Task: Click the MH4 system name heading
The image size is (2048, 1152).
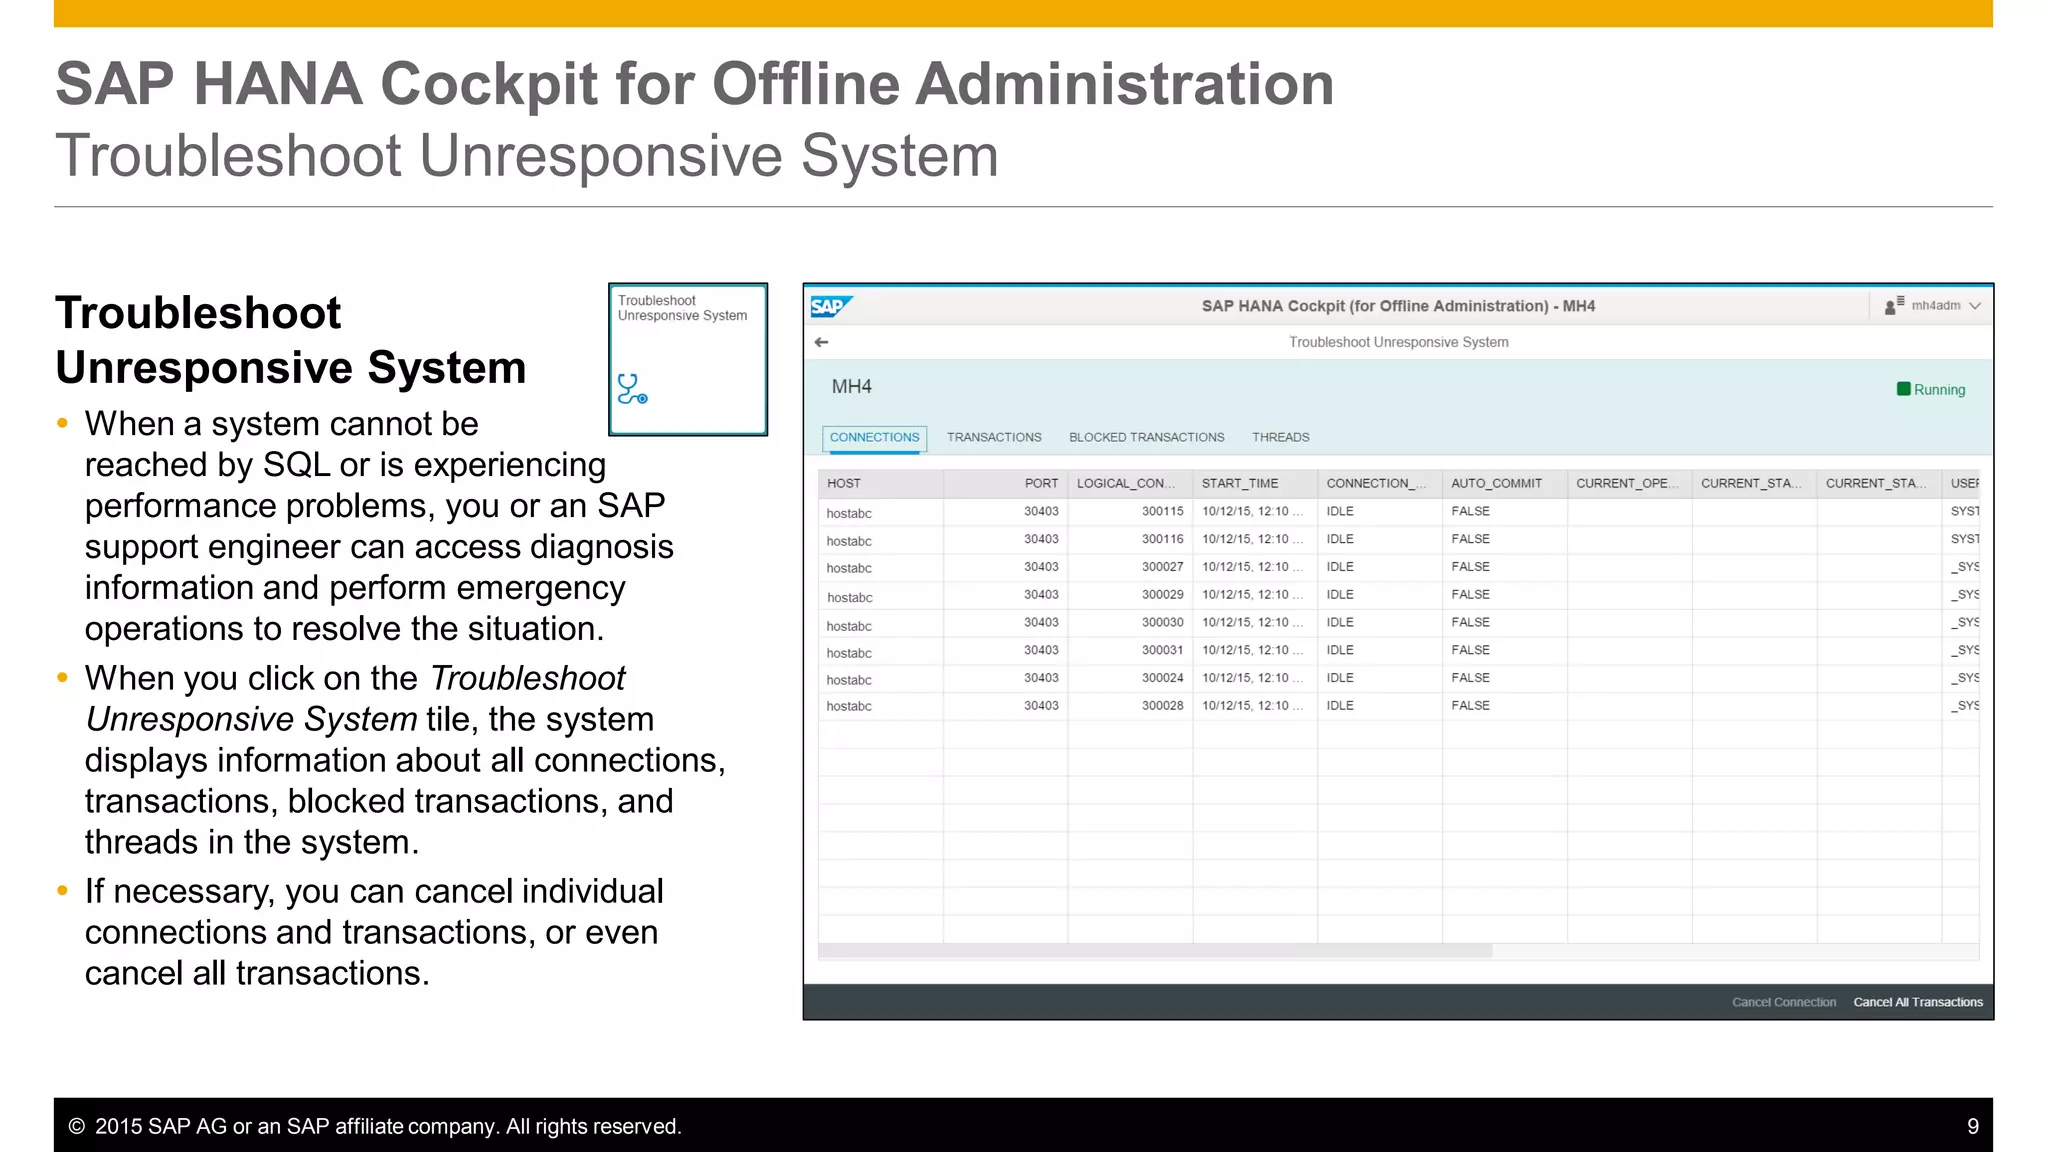Action: (852, 387)
